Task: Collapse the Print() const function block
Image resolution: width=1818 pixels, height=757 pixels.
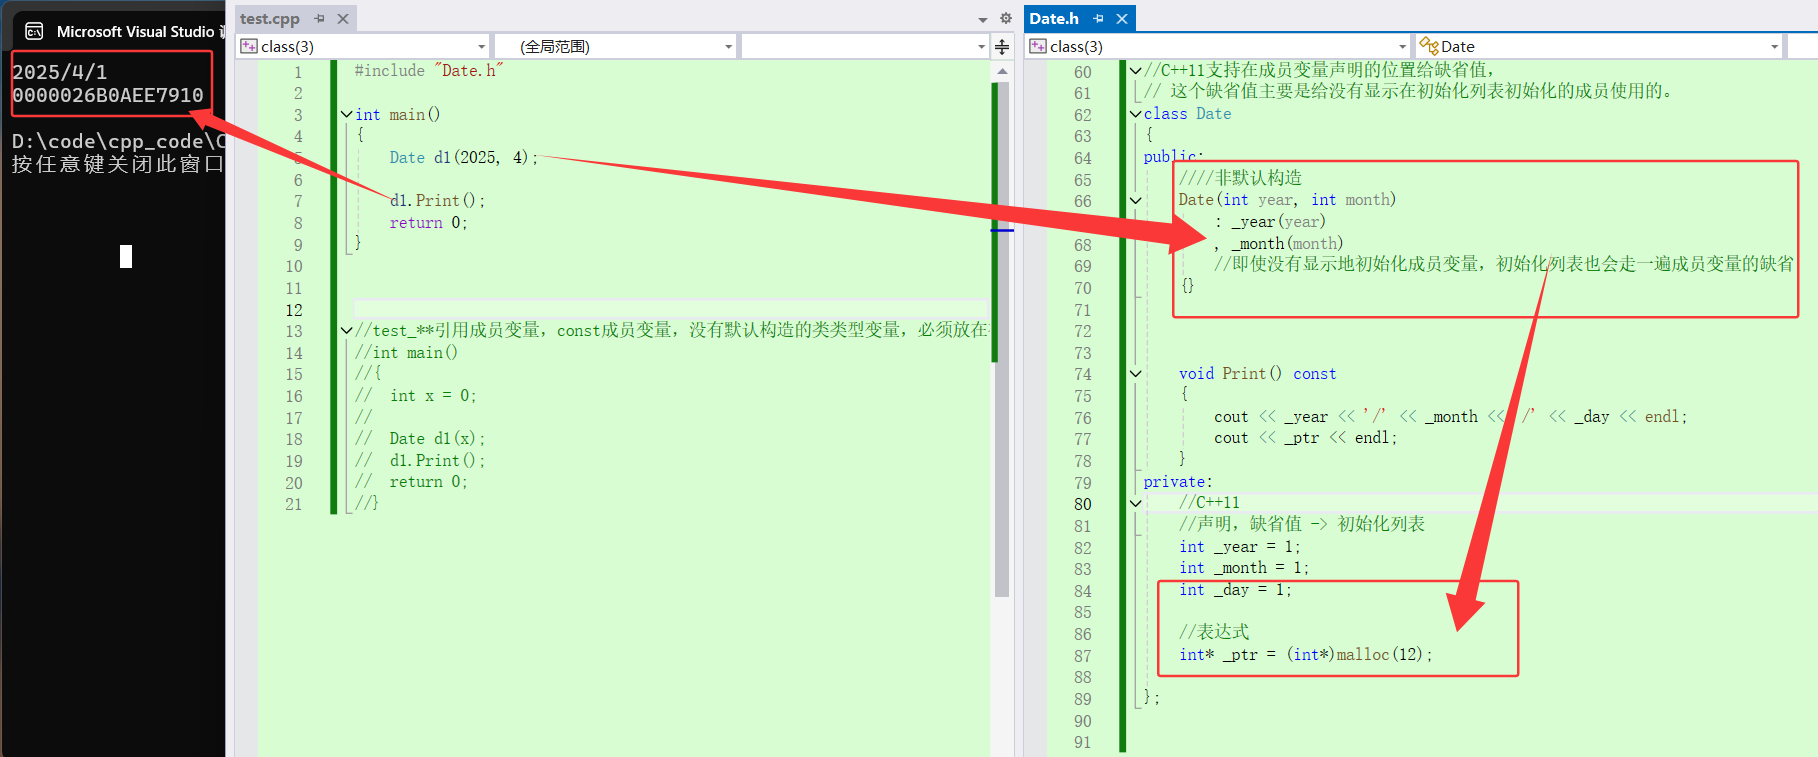Action: point(1135,374)
